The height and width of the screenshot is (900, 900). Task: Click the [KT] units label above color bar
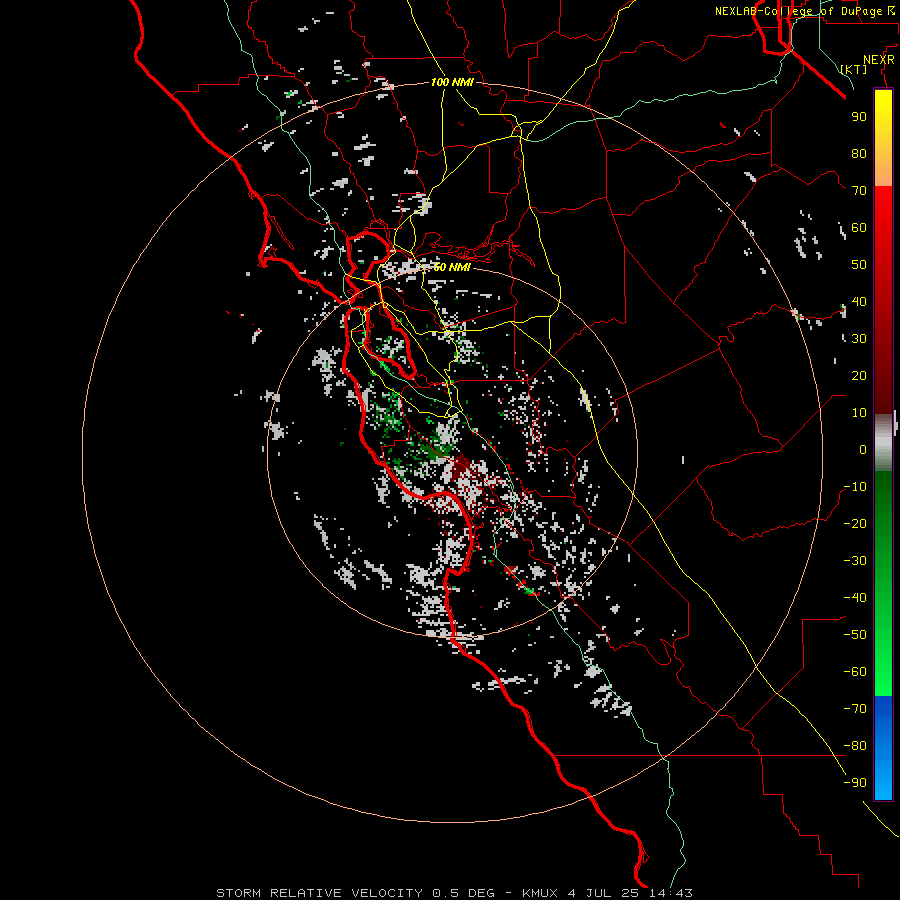[854, 69]
